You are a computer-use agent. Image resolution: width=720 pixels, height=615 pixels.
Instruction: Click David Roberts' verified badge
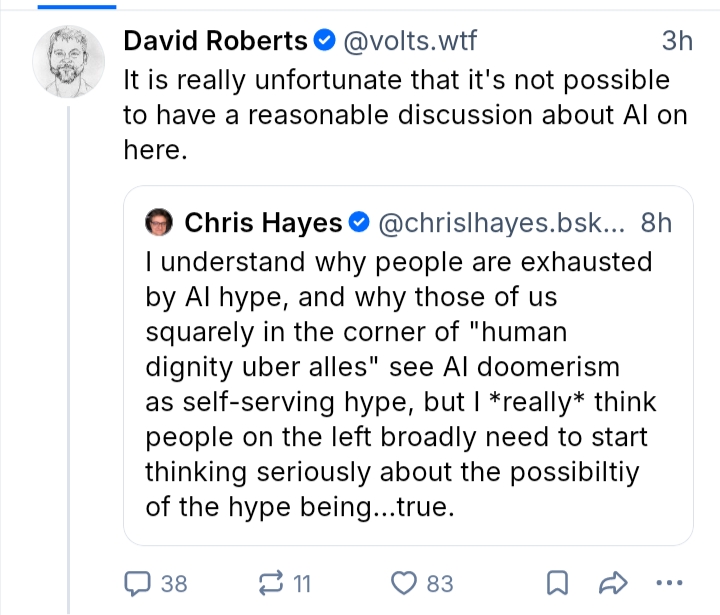click(326, 41)
